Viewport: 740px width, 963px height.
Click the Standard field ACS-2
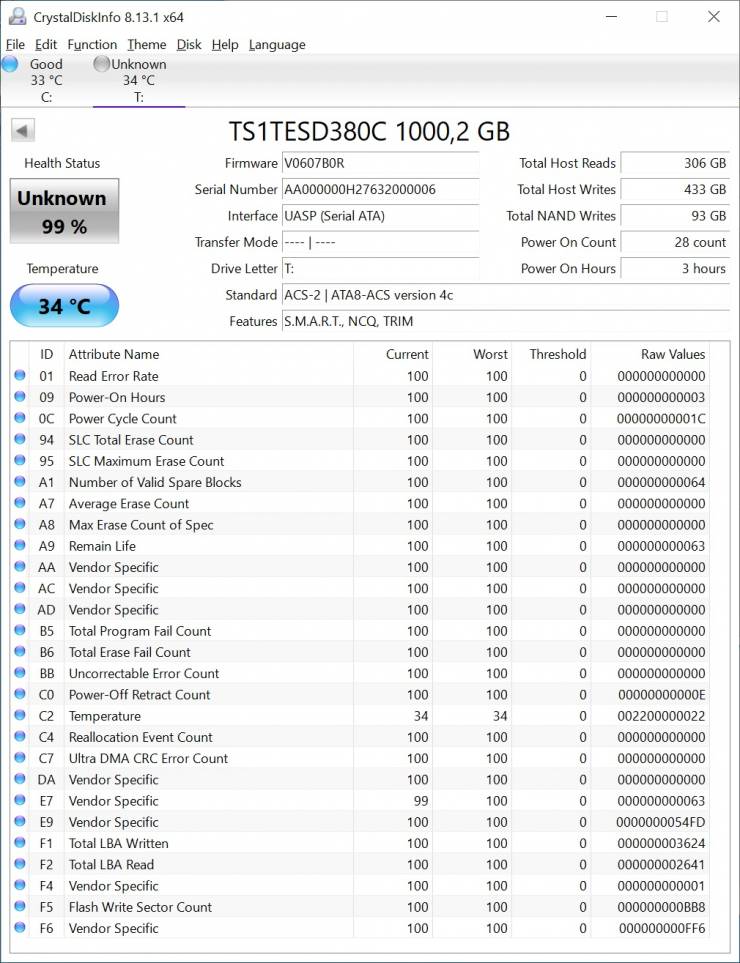tap(505, 295)
